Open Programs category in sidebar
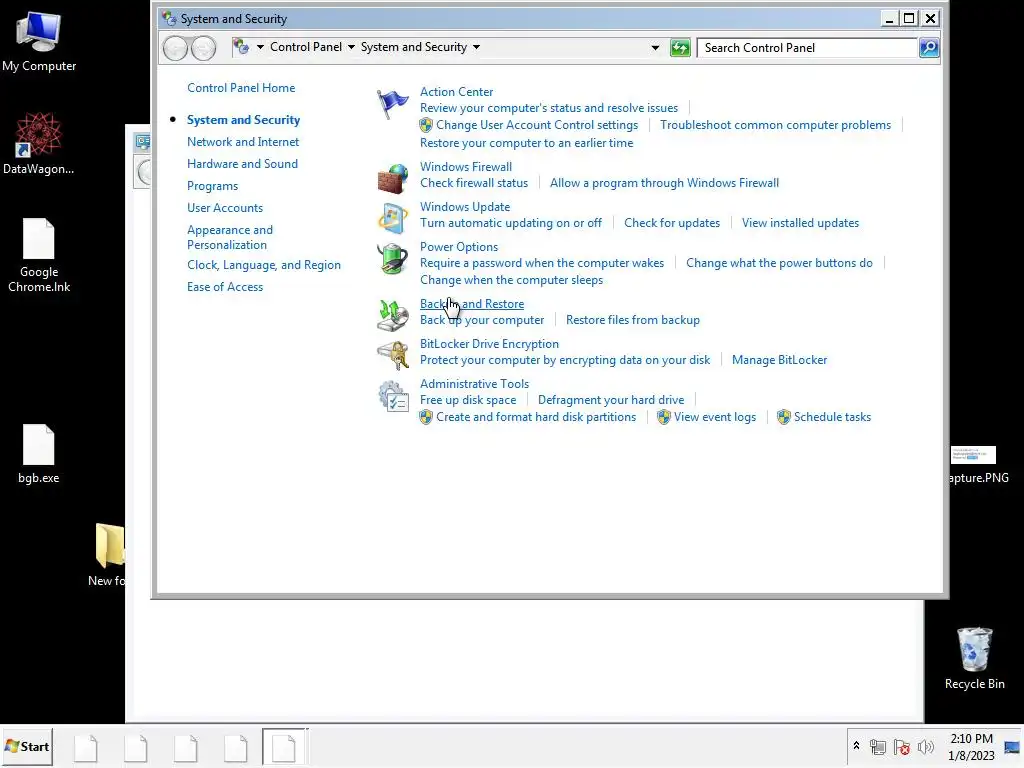The width and height of the screenshot is (1024, 768). [x=212, y=186]
